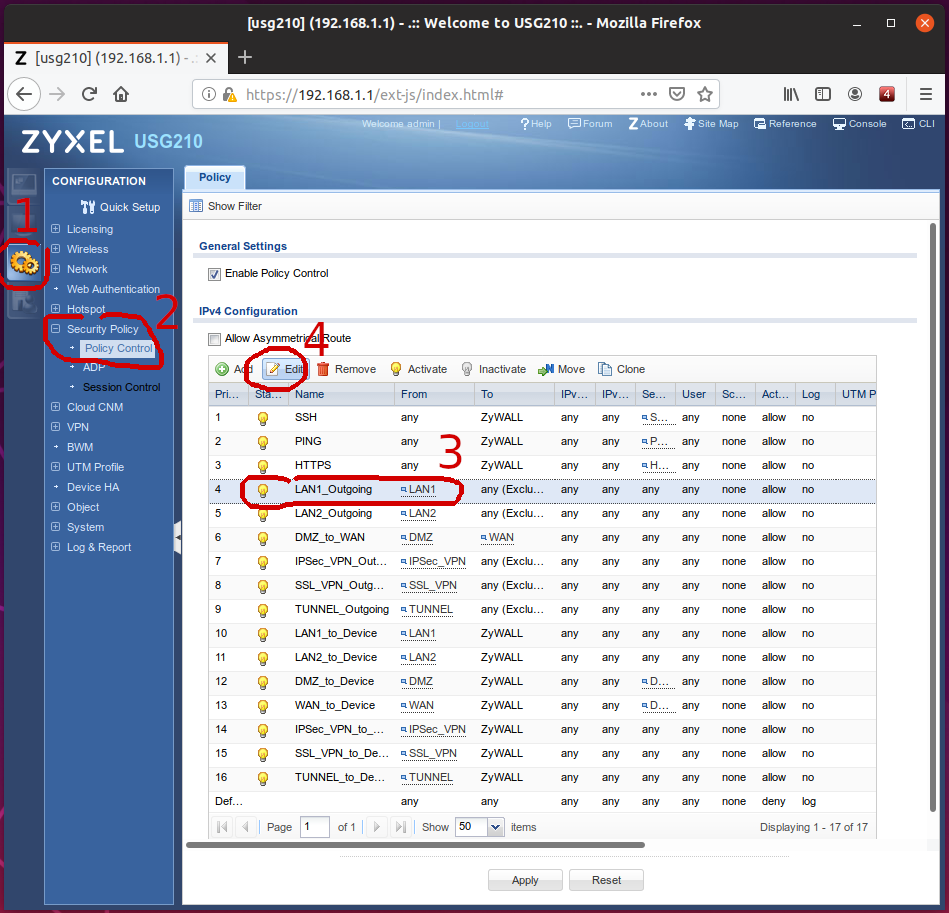The image size is (949, 913).
Task: Toggle status bulb of SSH rule
Action: (x=263, y=418)
